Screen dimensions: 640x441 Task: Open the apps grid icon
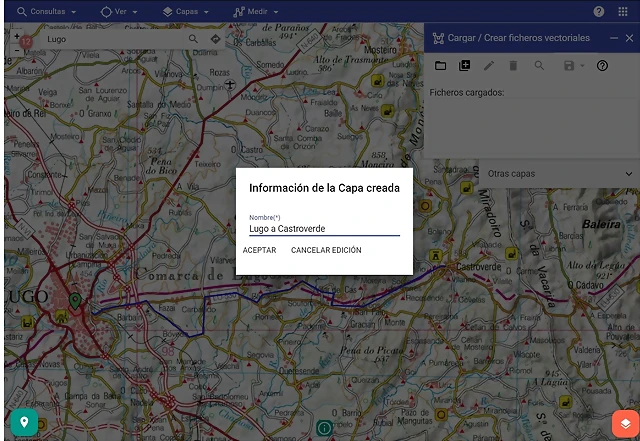tap(623, 11)
